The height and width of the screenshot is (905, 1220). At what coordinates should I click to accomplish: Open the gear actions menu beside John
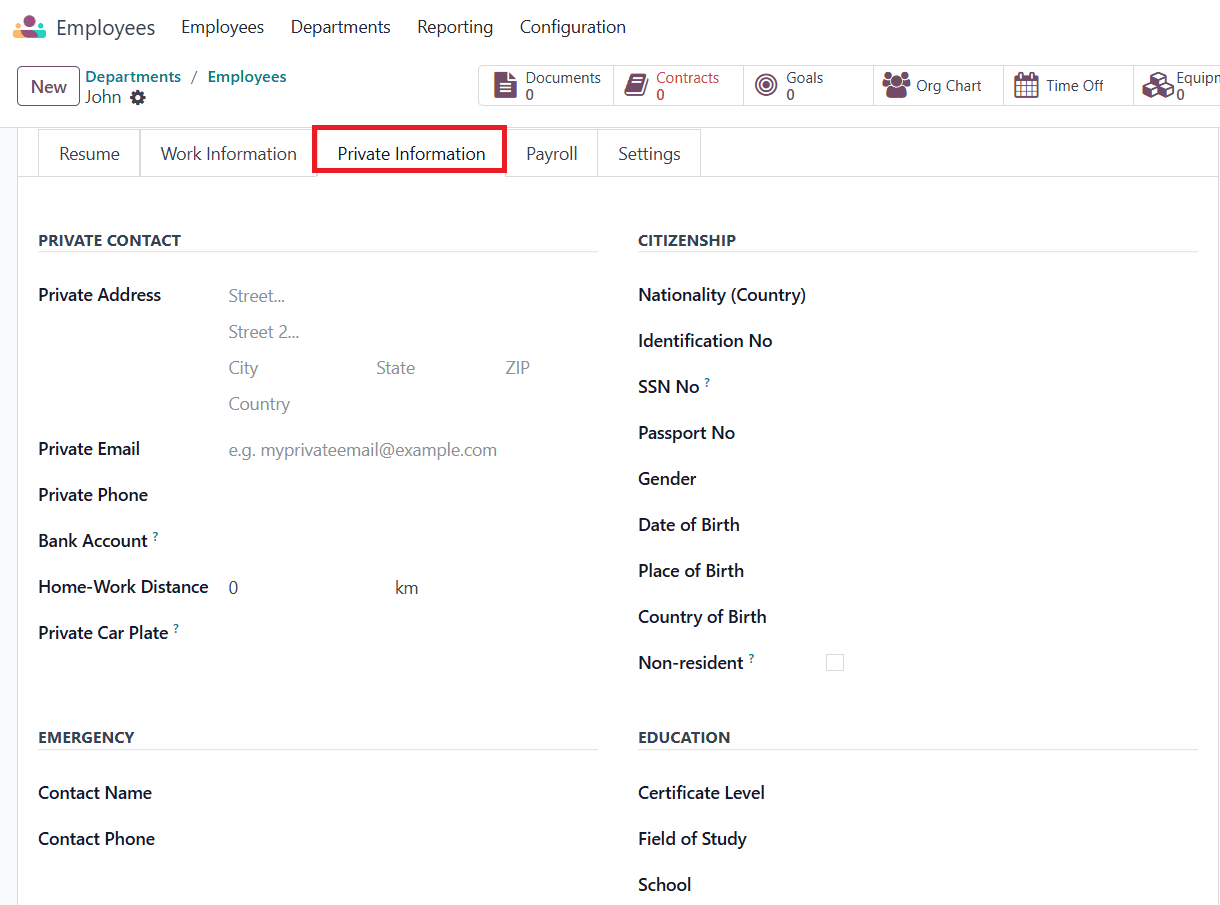tap(138, 98)
